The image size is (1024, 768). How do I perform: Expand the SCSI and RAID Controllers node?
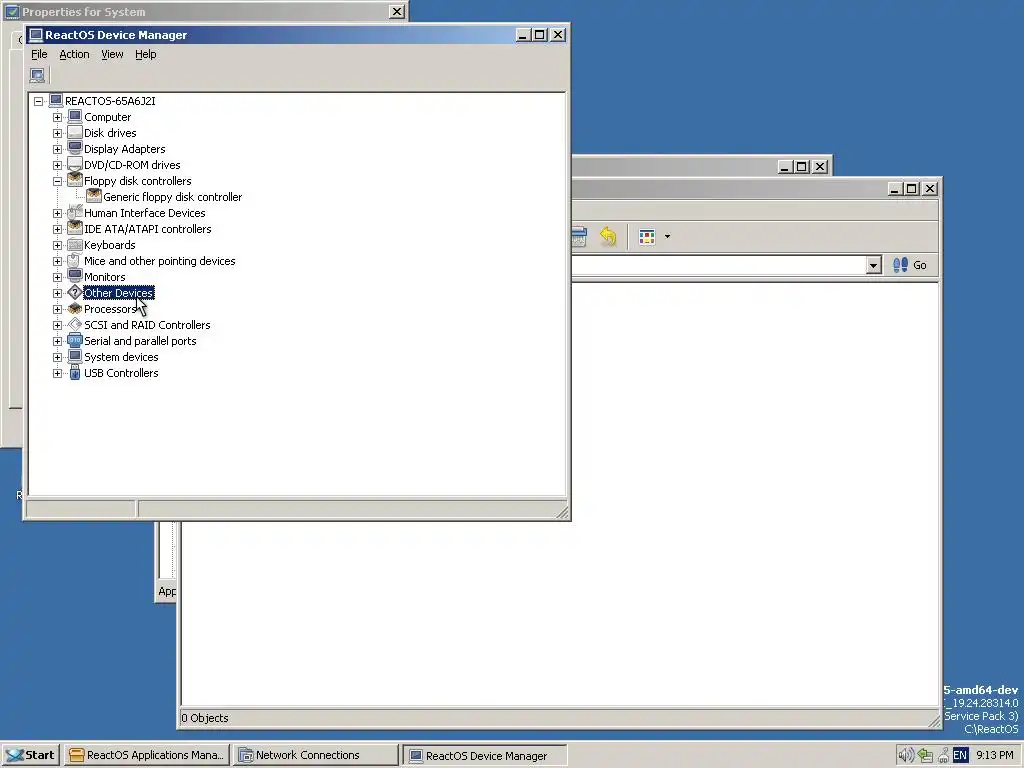pyautogui.click(x=57, y=325)
